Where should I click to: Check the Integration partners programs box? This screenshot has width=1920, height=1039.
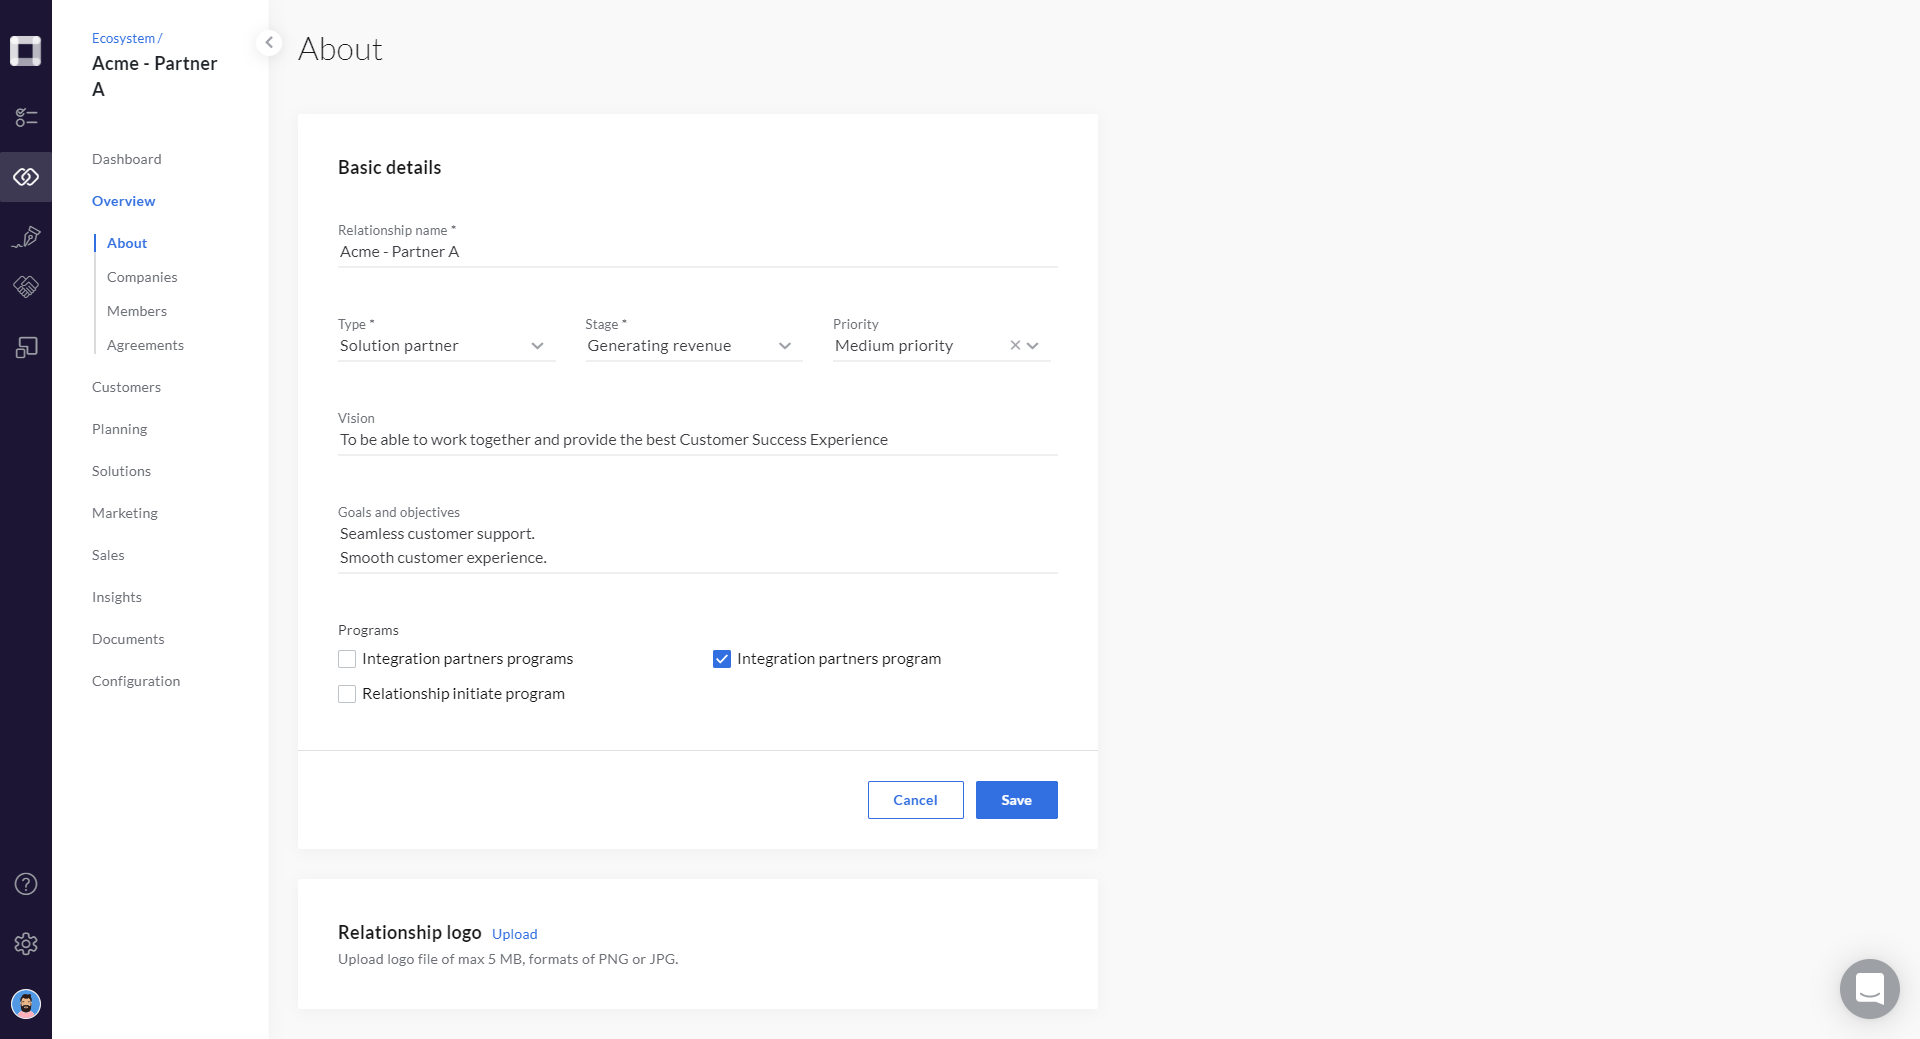coord(347,659)
